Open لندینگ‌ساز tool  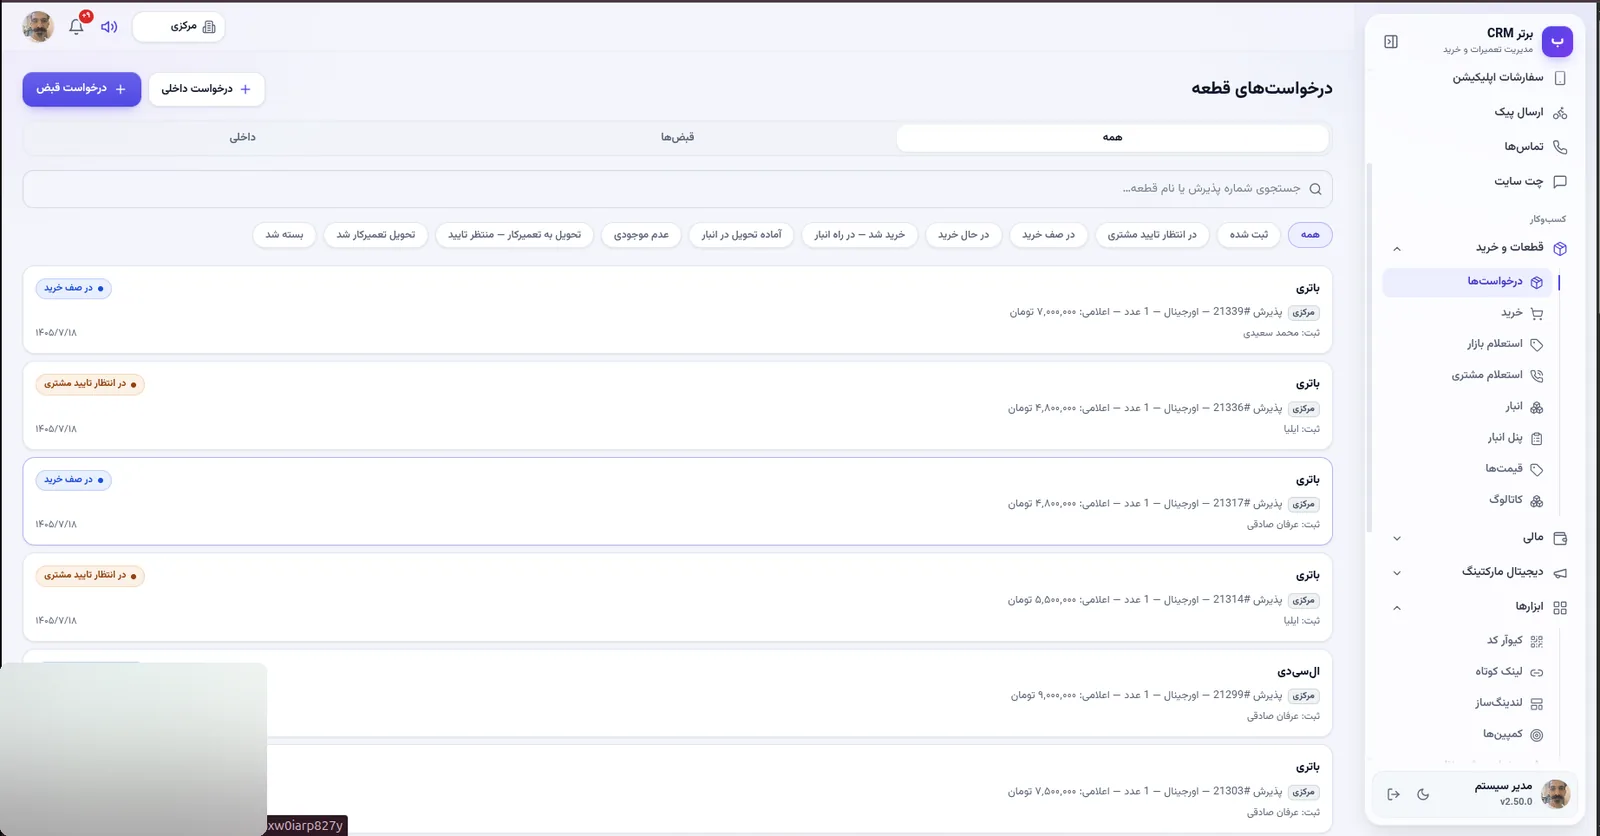coord(1508,703)
